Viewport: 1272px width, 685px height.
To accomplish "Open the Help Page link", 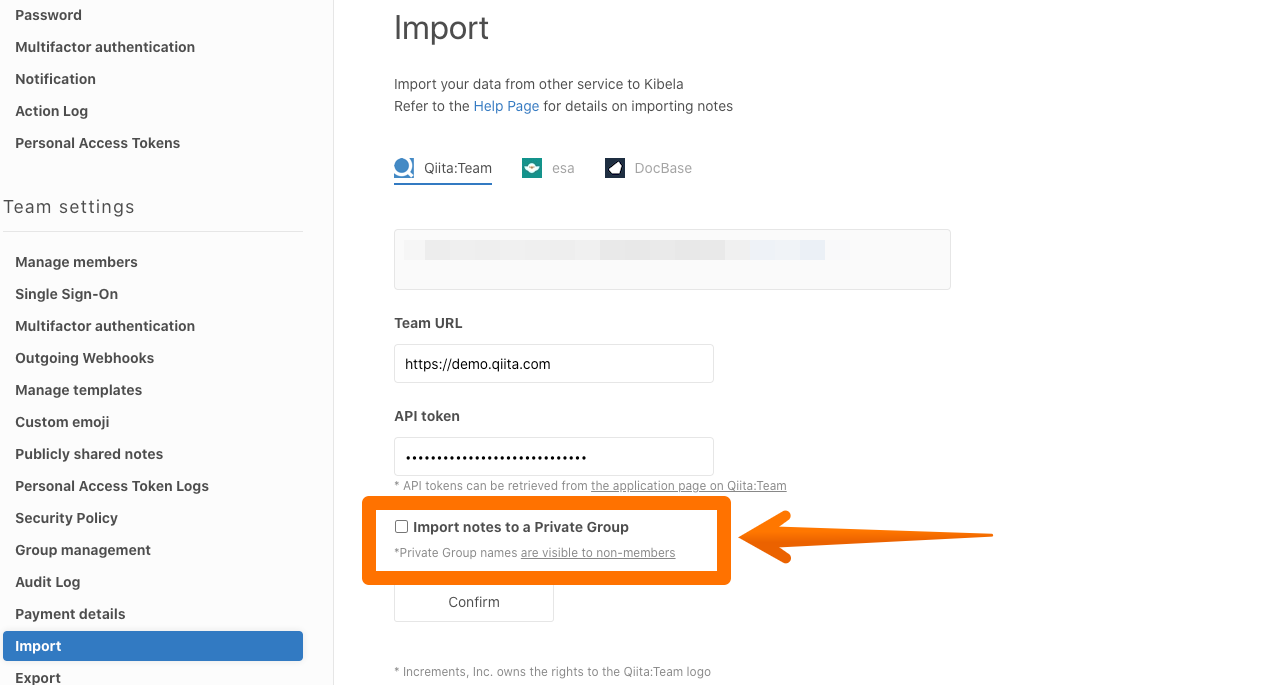I will click(506, 106).
